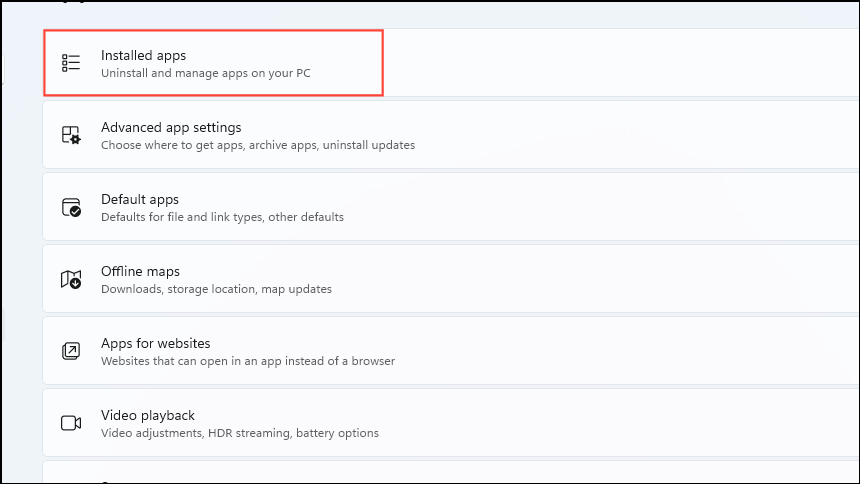860x484 pixels.
Task: Click "Downloads, storage location, map updates" text
Action: (x=216, y=289)
